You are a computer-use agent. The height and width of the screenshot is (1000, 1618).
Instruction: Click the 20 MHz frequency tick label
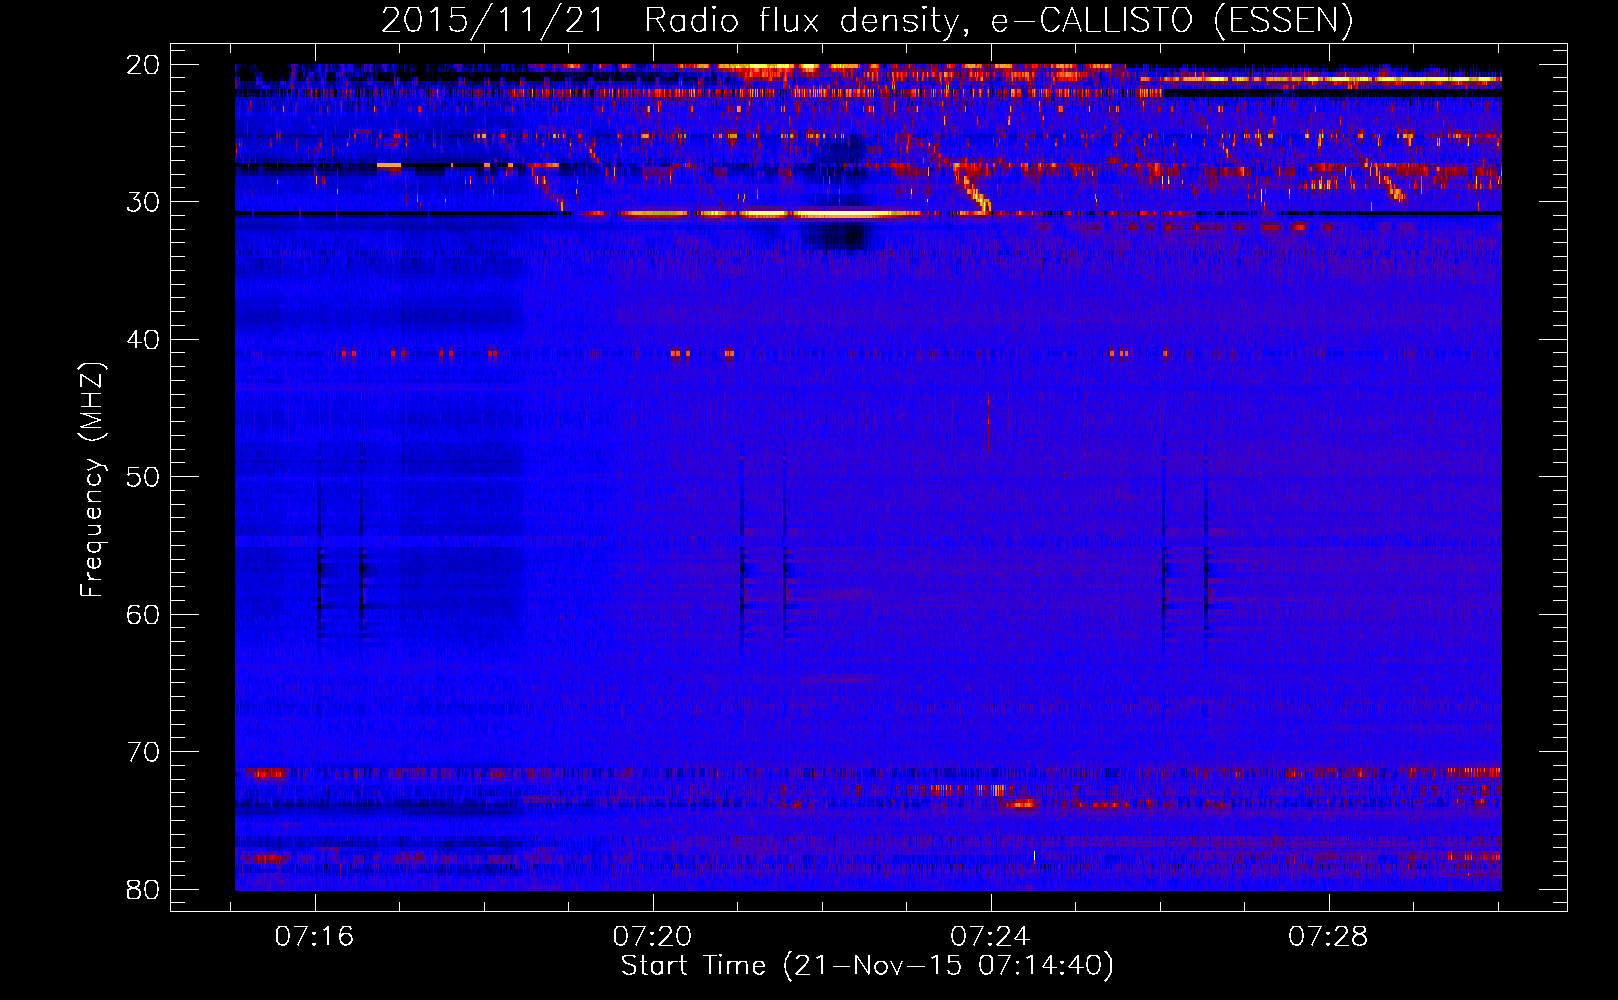point(144,65)
